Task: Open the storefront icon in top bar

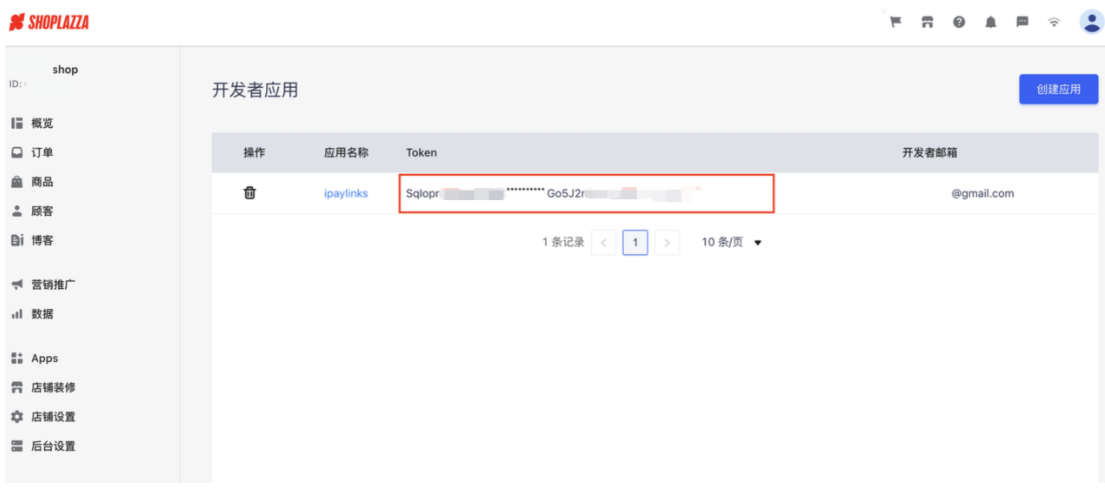Action: 927,22
